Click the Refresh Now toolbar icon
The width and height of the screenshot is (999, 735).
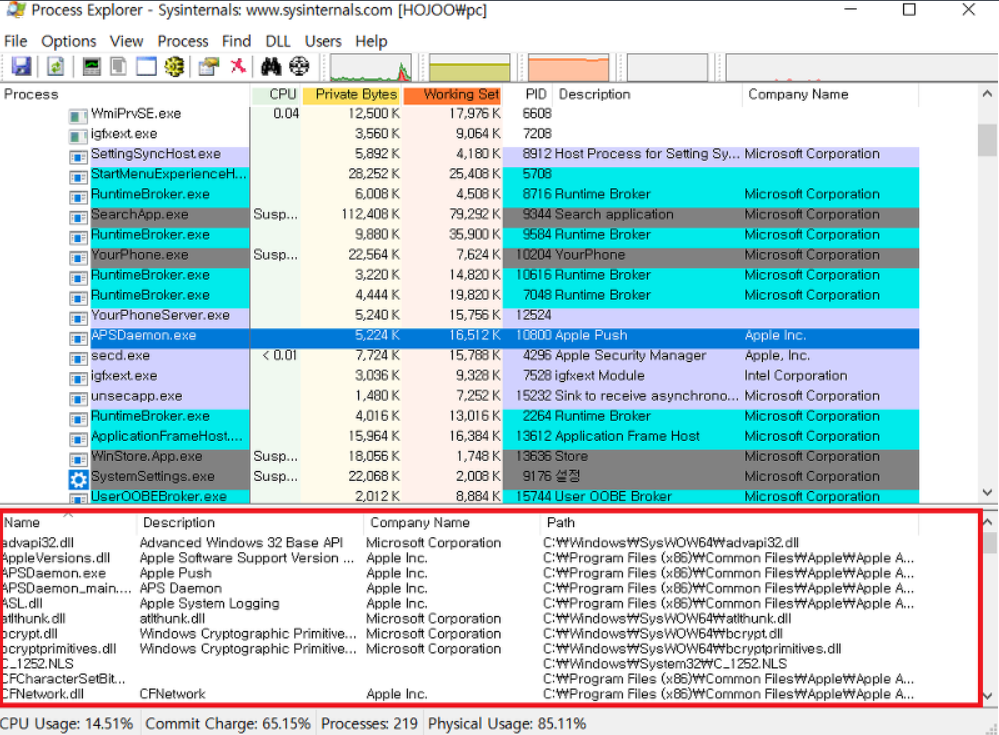point(55,66)
